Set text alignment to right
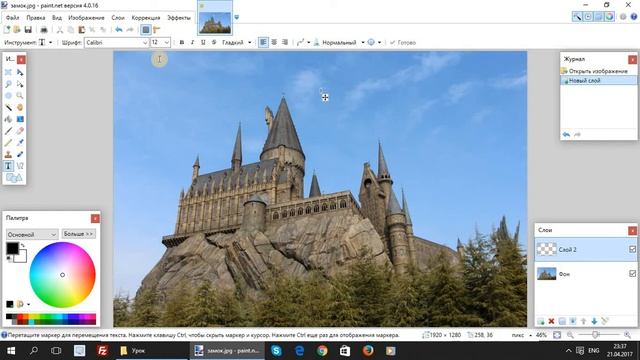The height and width of the screenshot is (360, 640). 285,42
